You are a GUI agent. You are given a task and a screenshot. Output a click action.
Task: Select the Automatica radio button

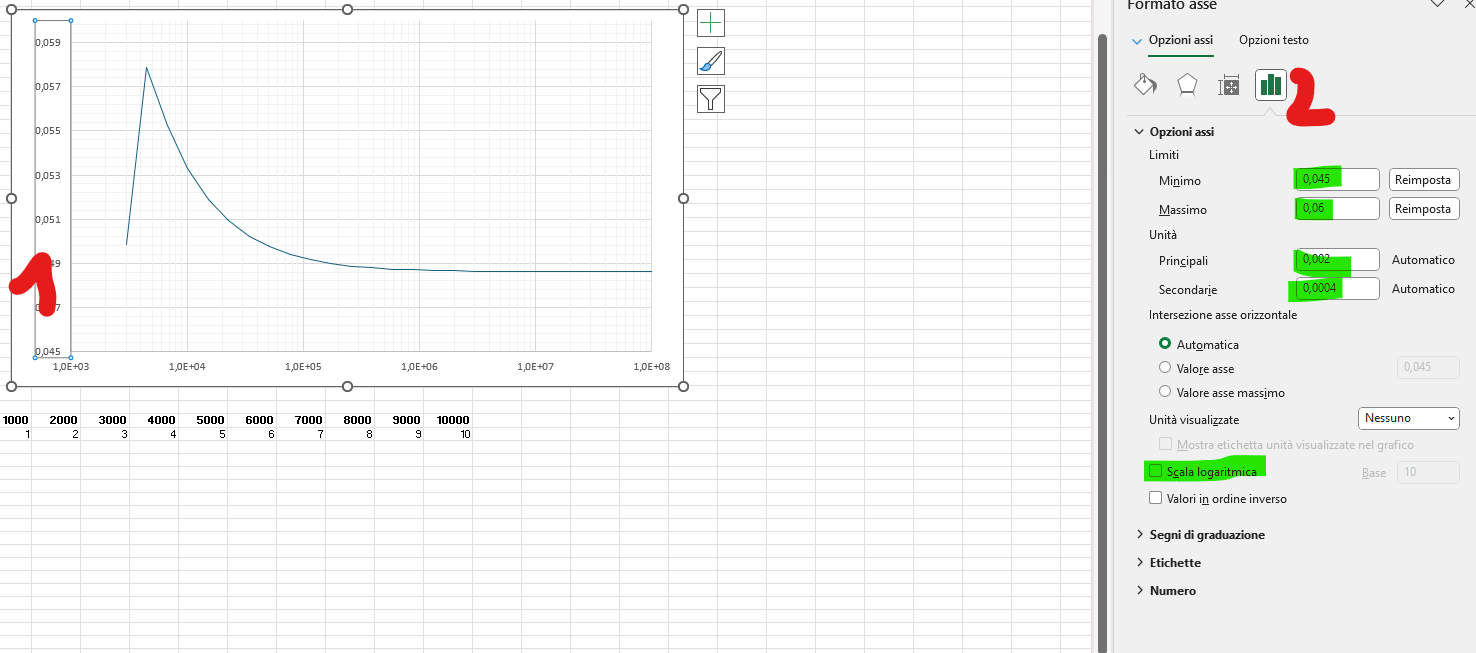click(1165, 343)
